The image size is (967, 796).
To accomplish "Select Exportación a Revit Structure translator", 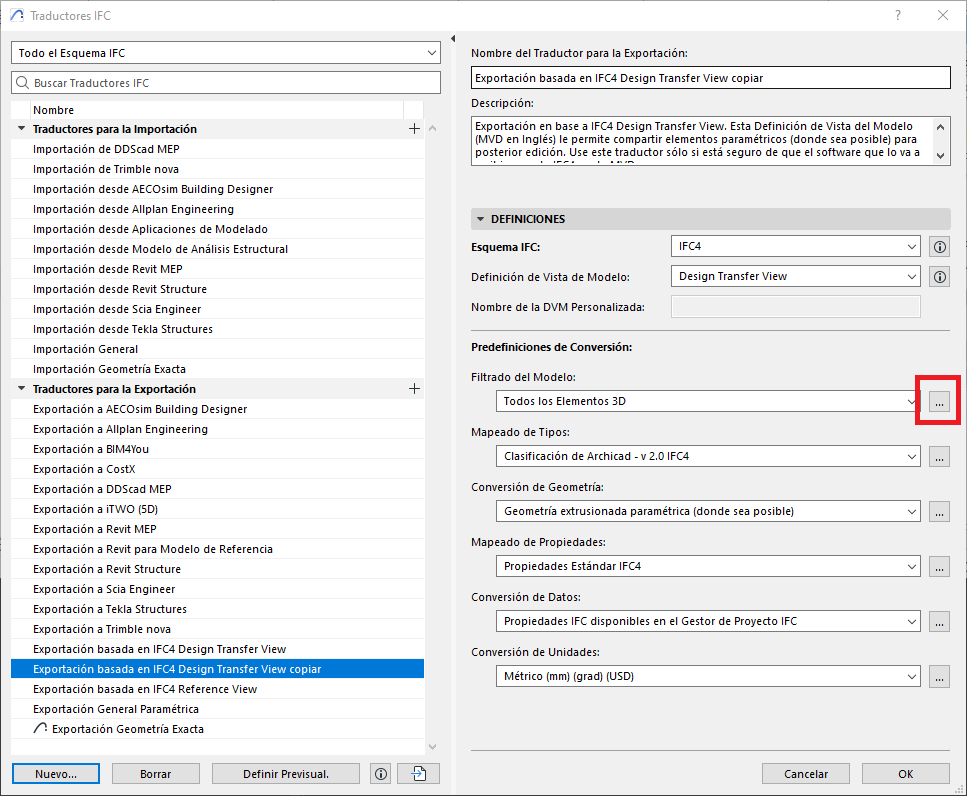I will [107, 569].
